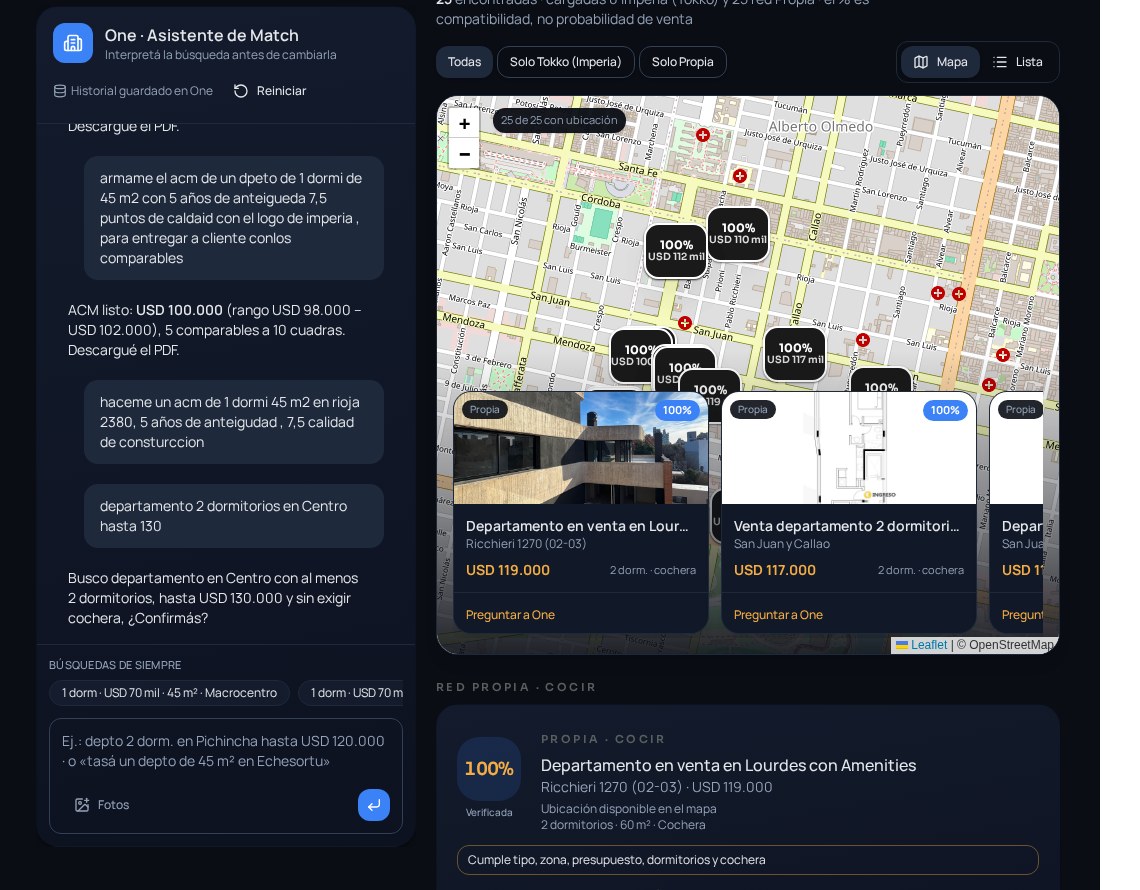
Task: Open the Leaflet attribution link
Action: click(928, 645)
